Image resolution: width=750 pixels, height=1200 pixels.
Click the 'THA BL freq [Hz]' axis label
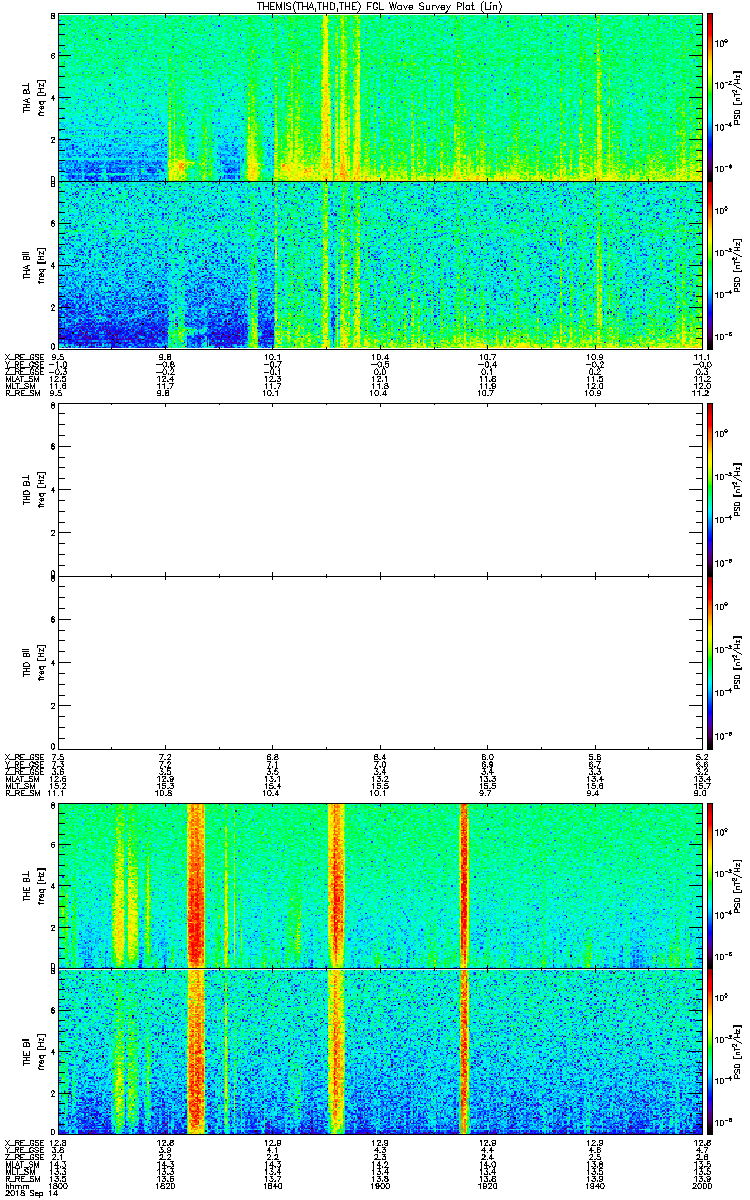[33, 98]
